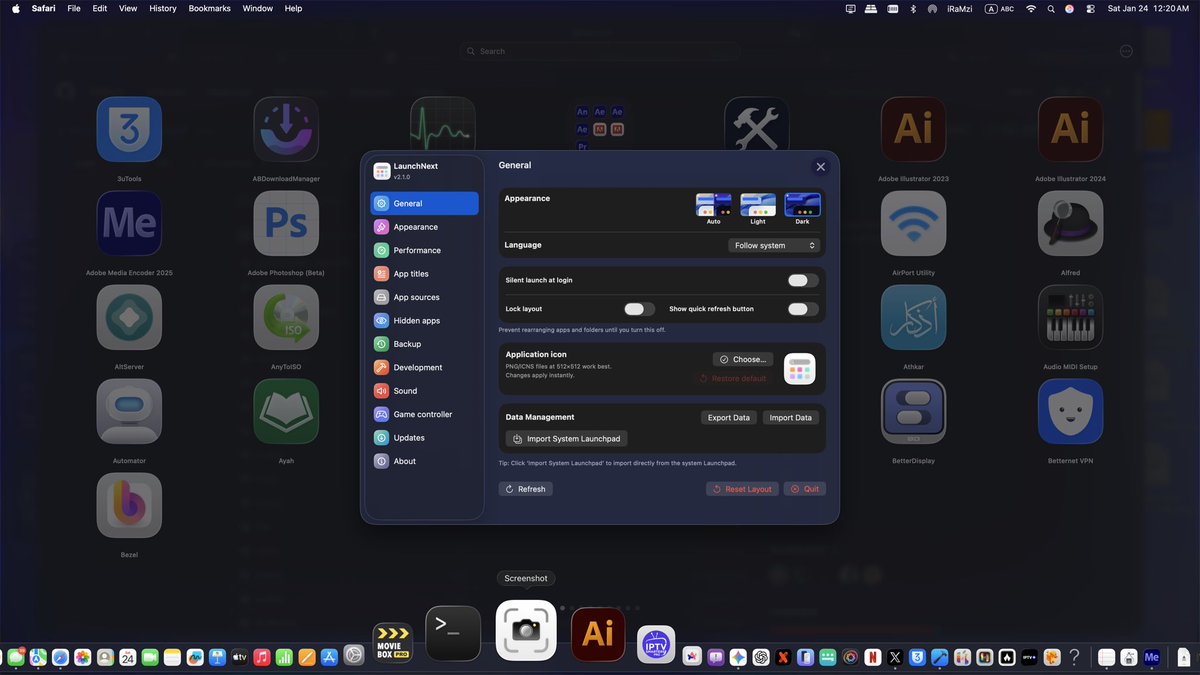Toggle the Lock layout switch

click(x=639, y=309)
